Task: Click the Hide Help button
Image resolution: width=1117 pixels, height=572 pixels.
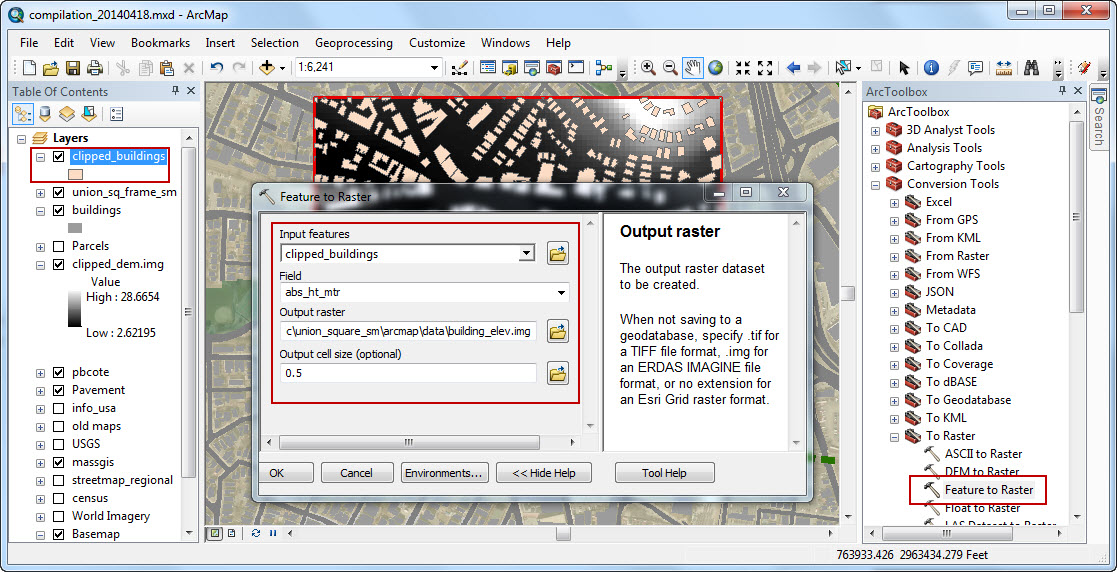Action: 544,472
